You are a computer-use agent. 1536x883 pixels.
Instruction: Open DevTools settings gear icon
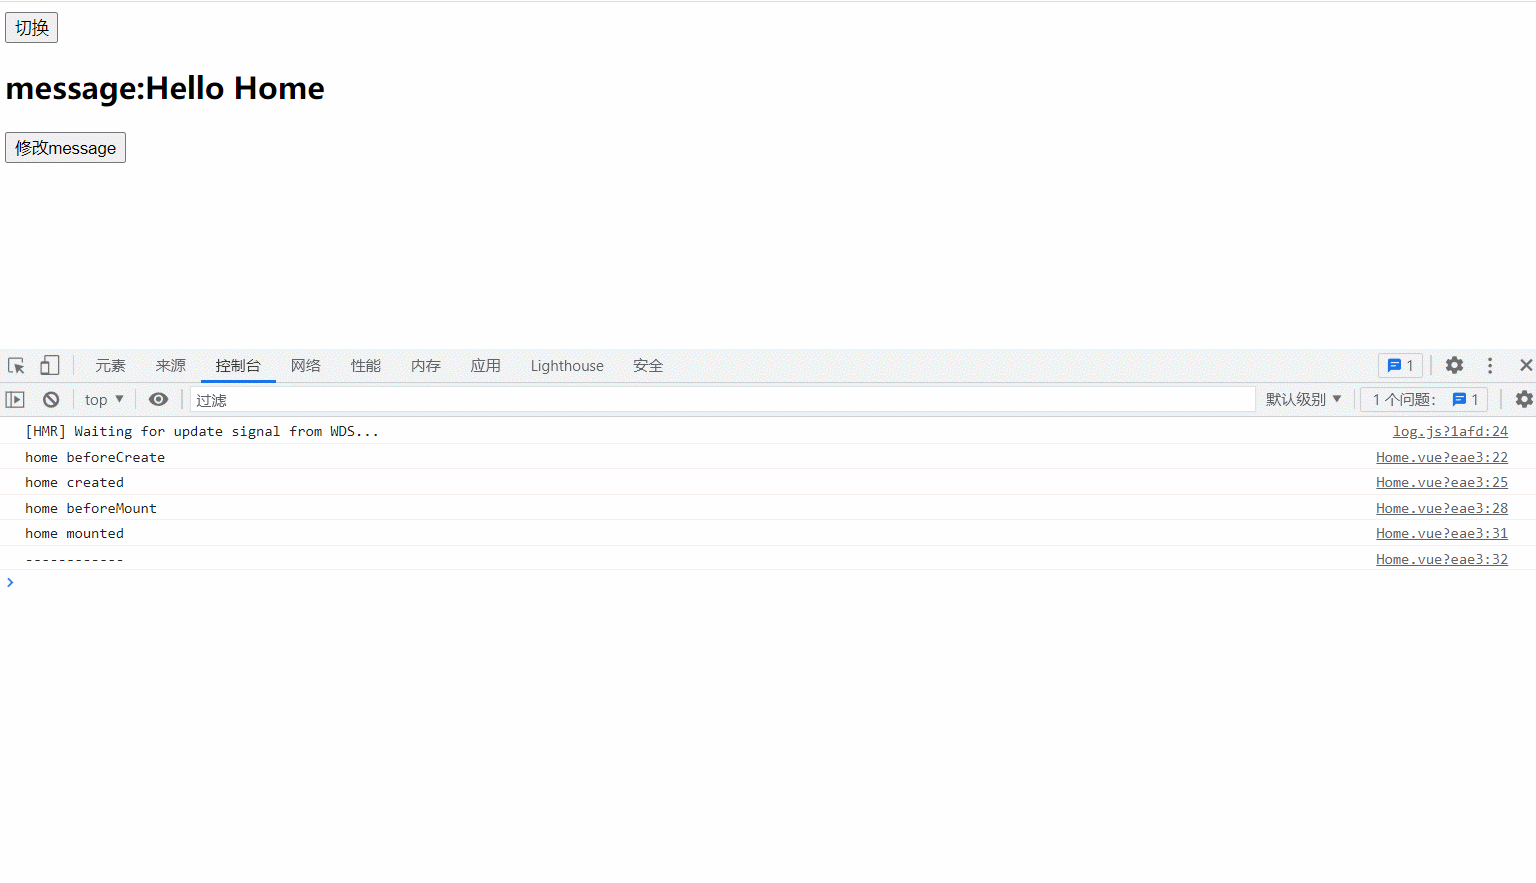coord(1454,366)
